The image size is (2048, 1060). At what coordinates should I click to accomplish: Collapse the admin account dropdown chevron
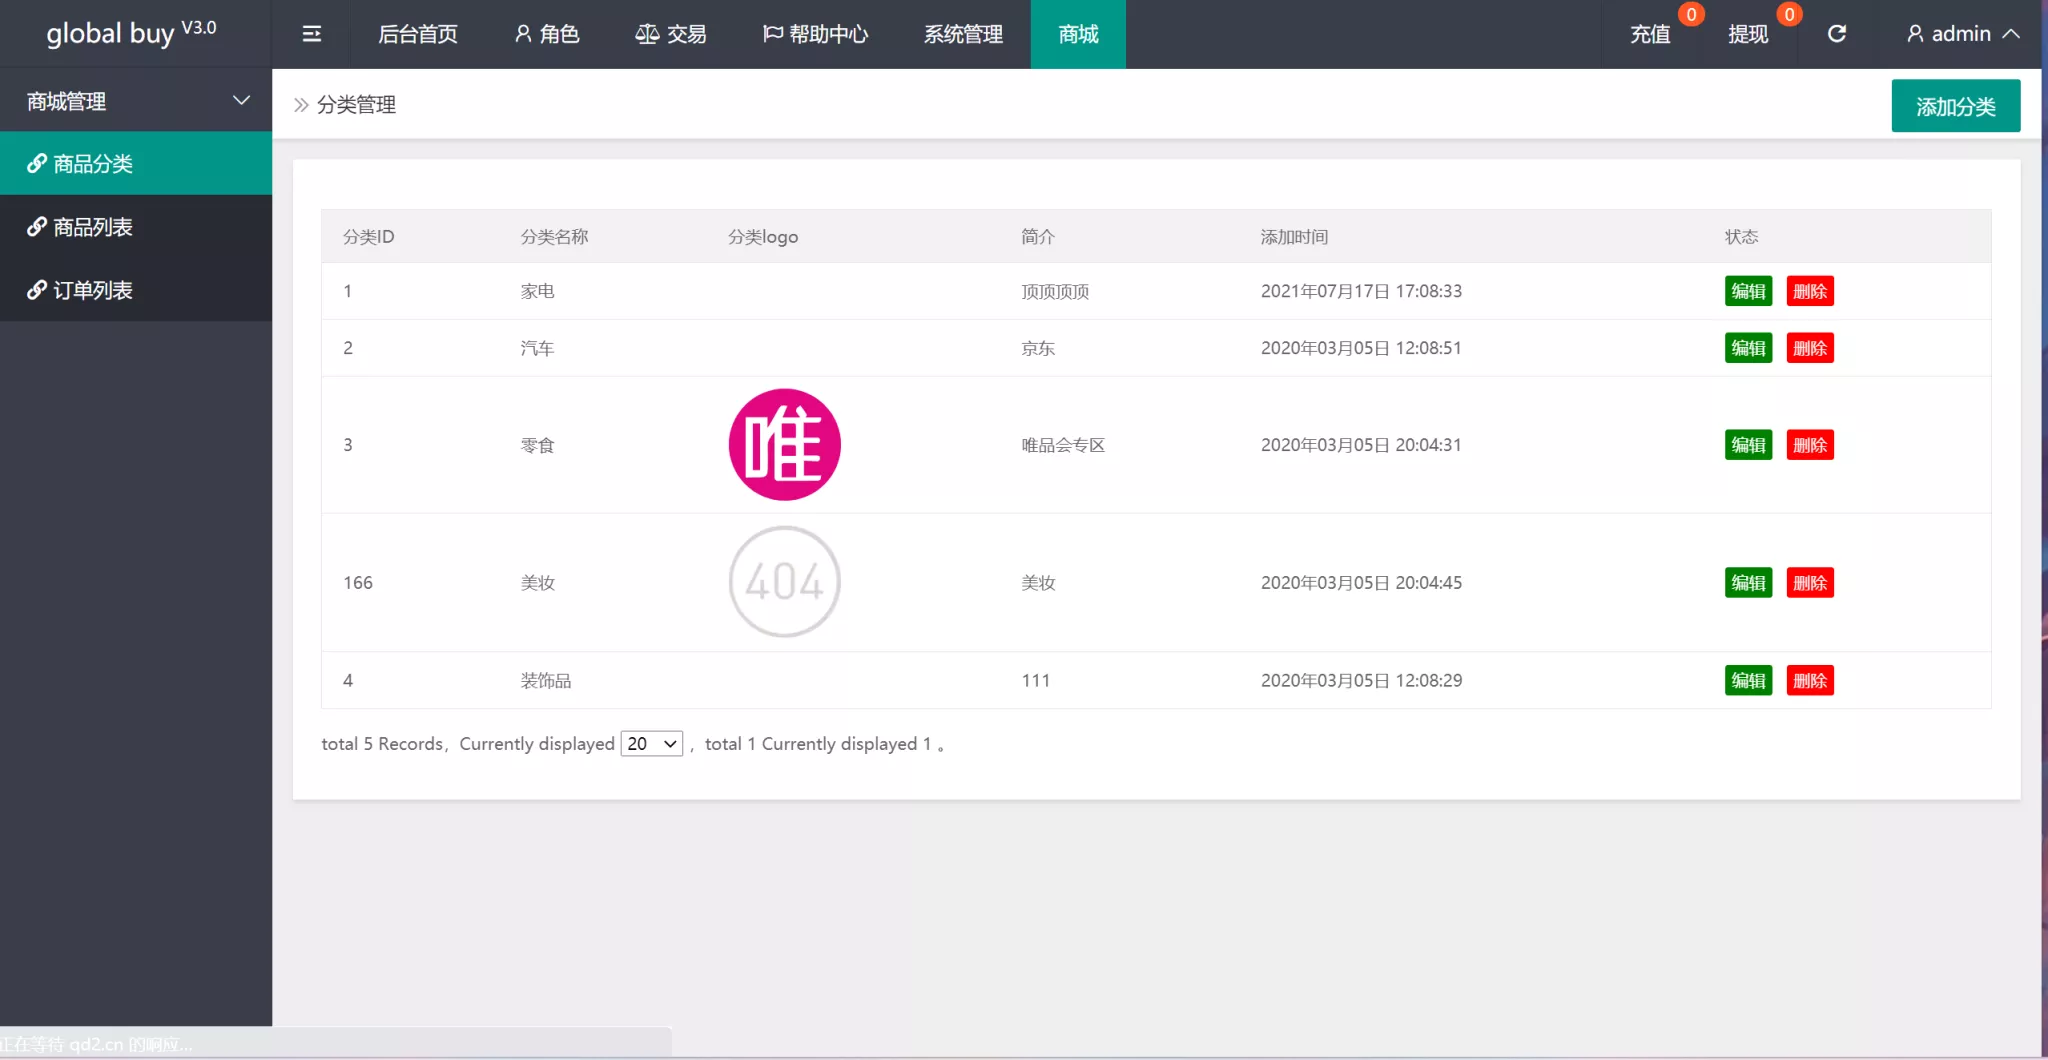point(2013,33)
